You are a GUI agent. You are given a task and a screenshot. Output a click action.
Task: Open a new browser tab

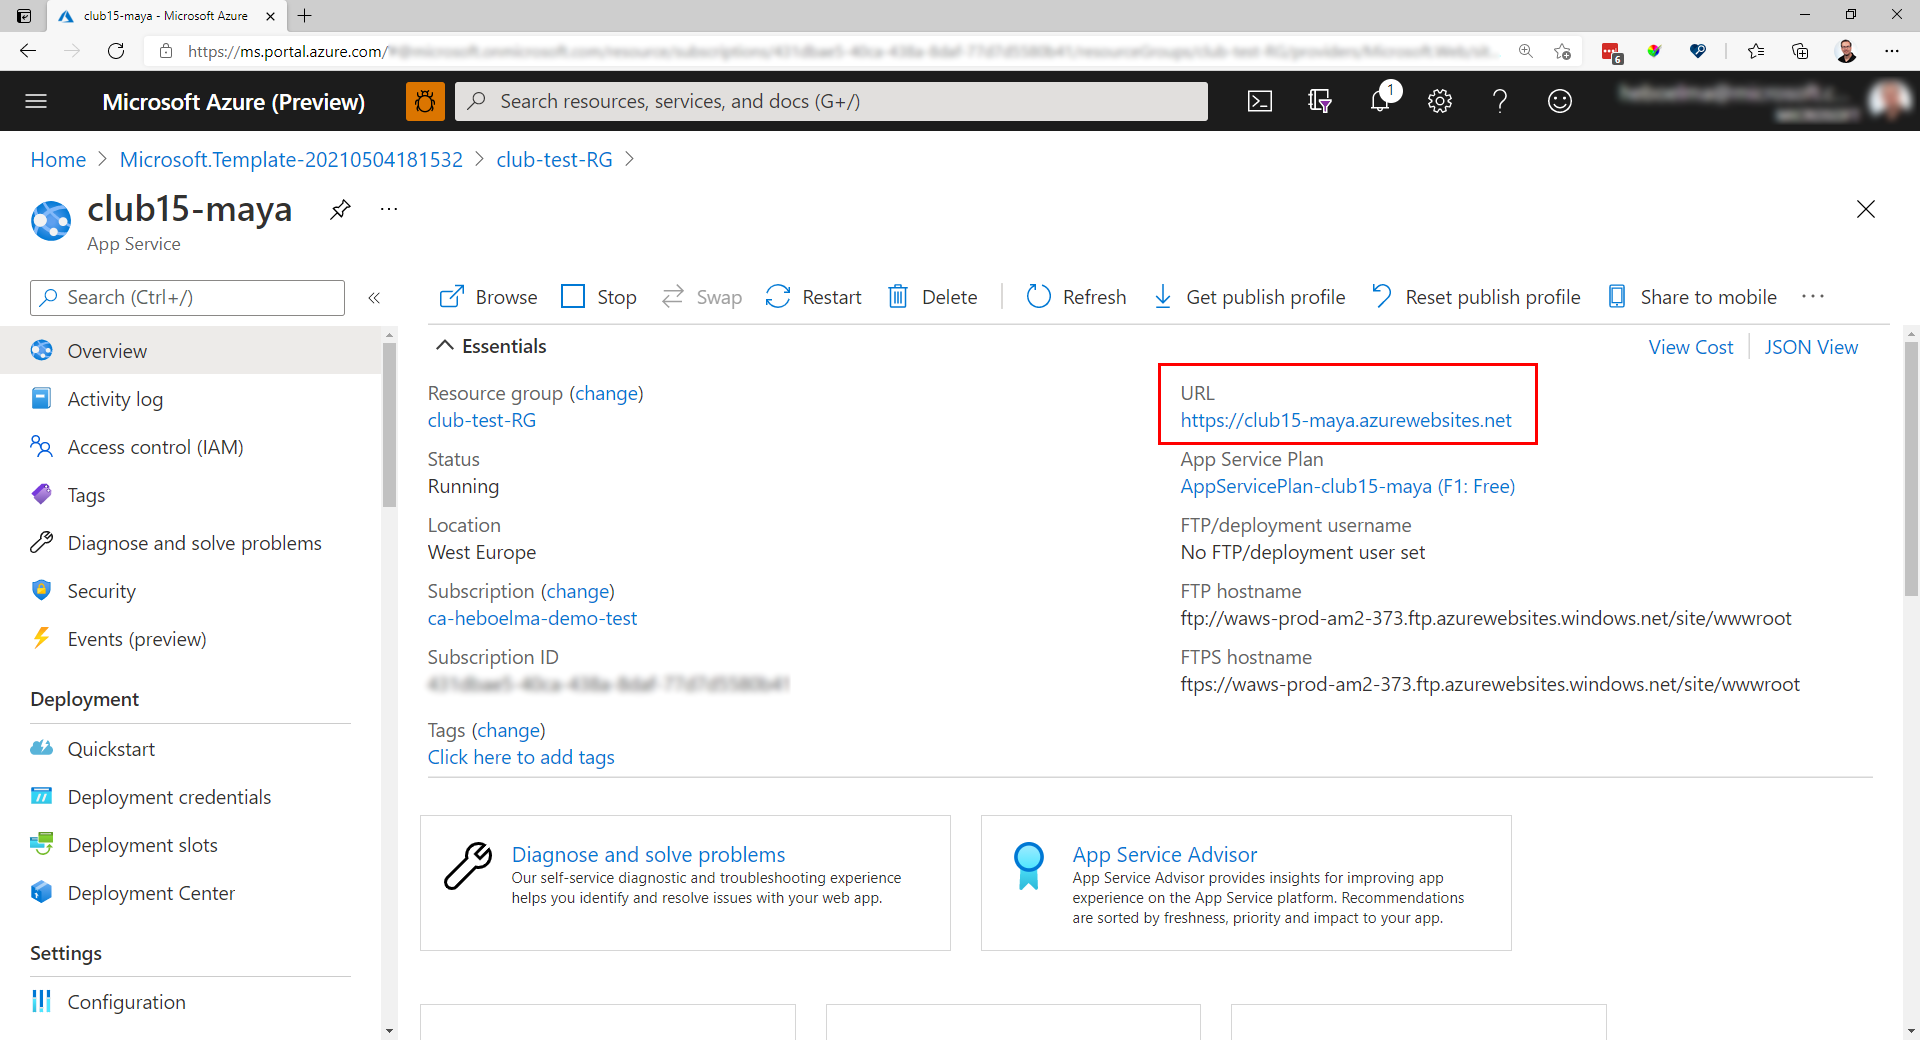tap(305, 15)
